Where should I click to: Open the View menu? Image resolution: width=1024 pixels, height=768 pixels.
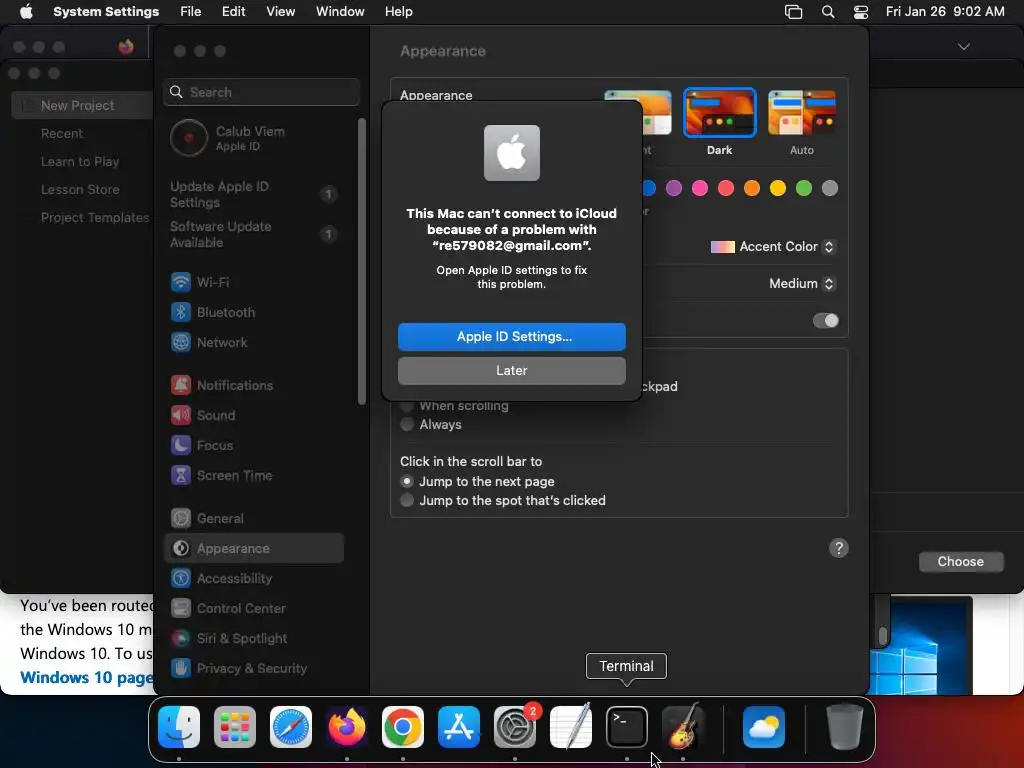(280, 12)
